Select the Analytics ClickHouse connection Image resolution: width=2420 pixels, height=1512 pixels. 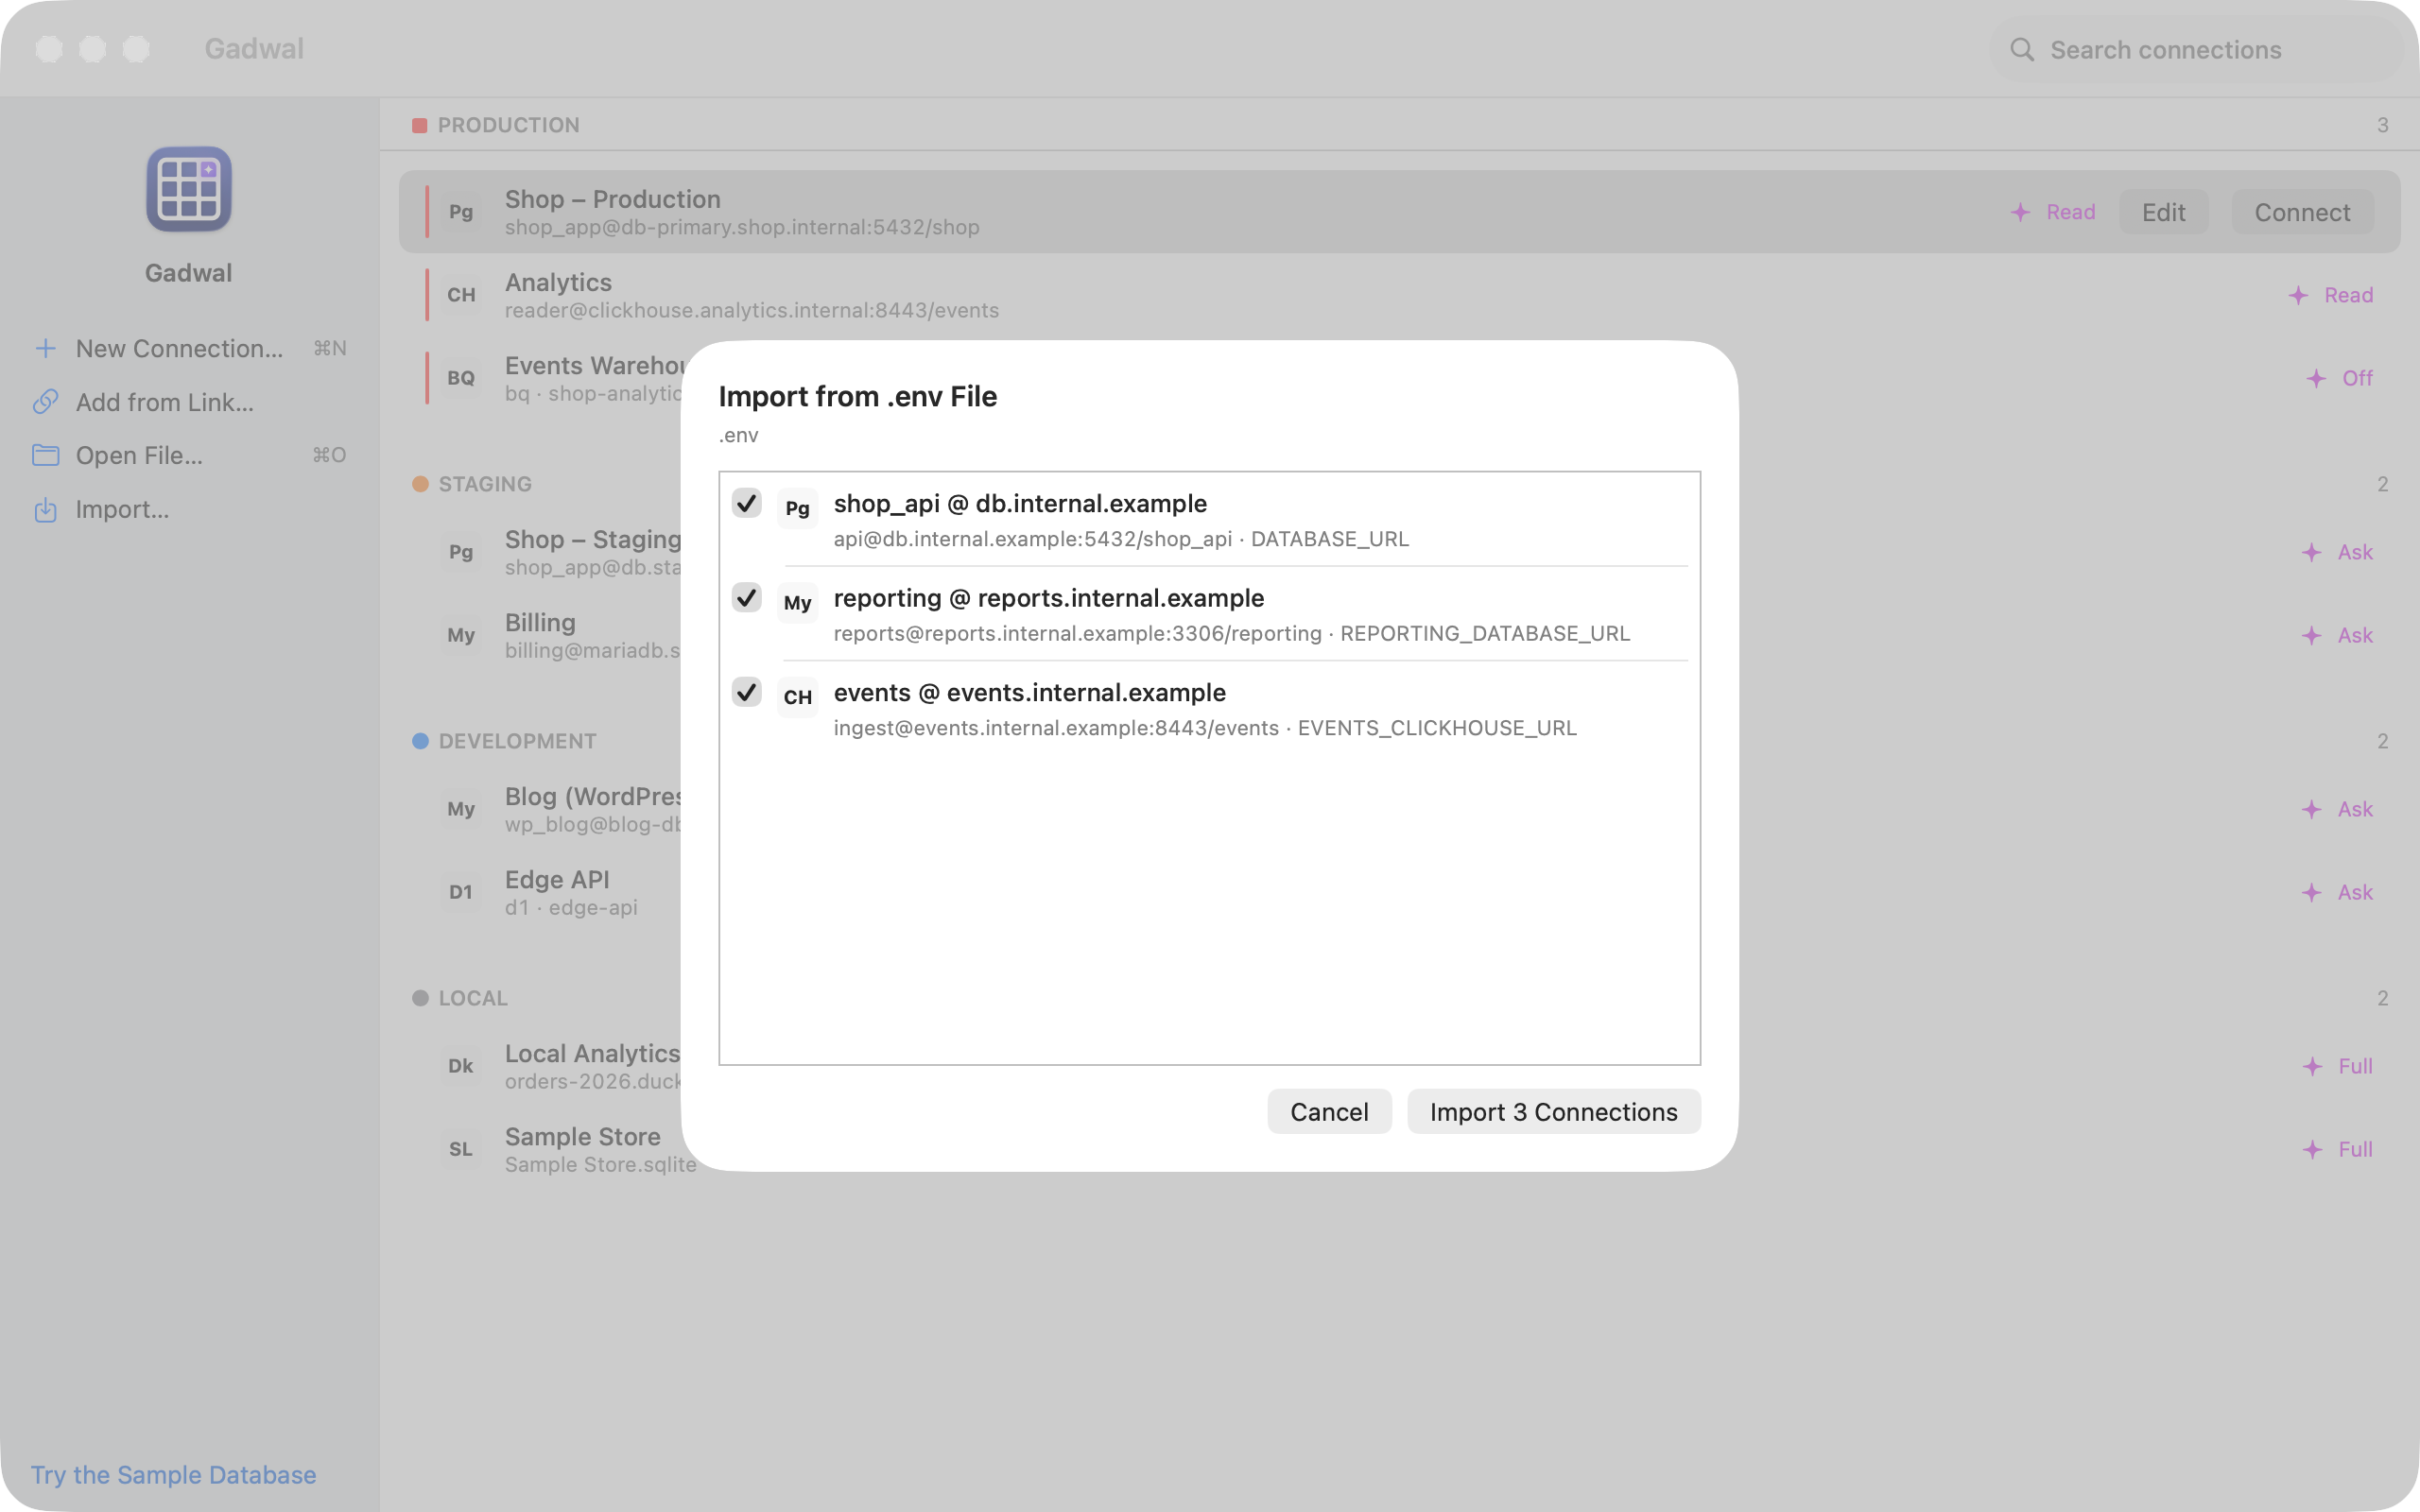coord(1399,295)
